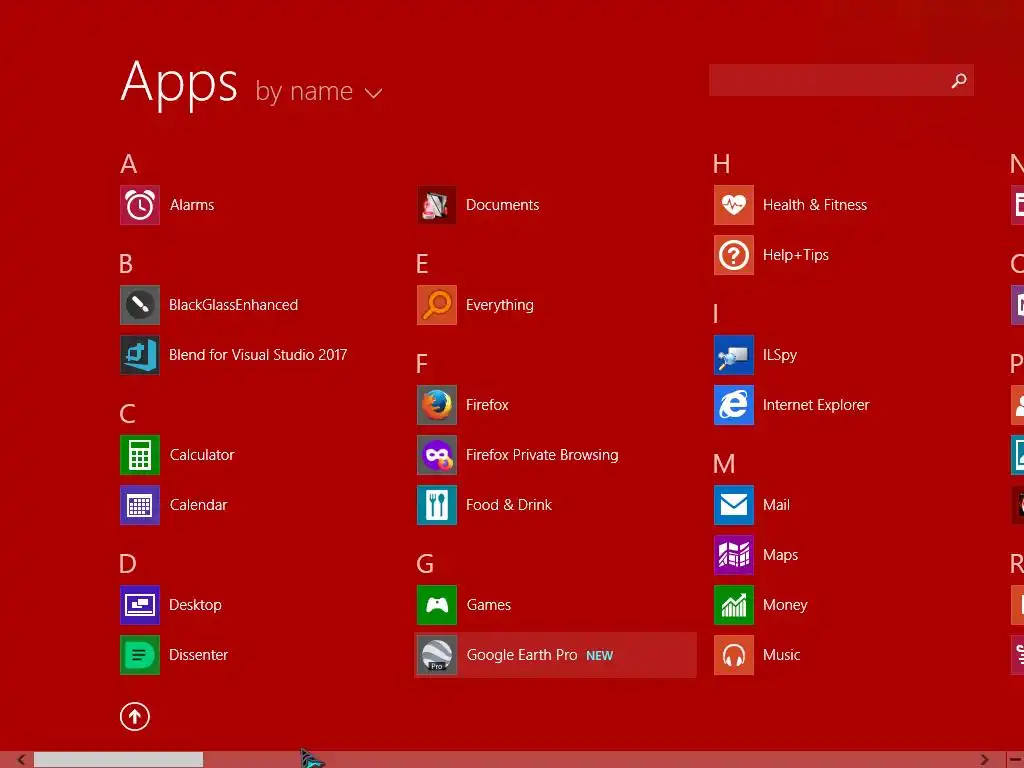Screen dimensions: 1024x768
Task: Click the NEW badge beside Google Earth Pro
Action: pos(600,656)
